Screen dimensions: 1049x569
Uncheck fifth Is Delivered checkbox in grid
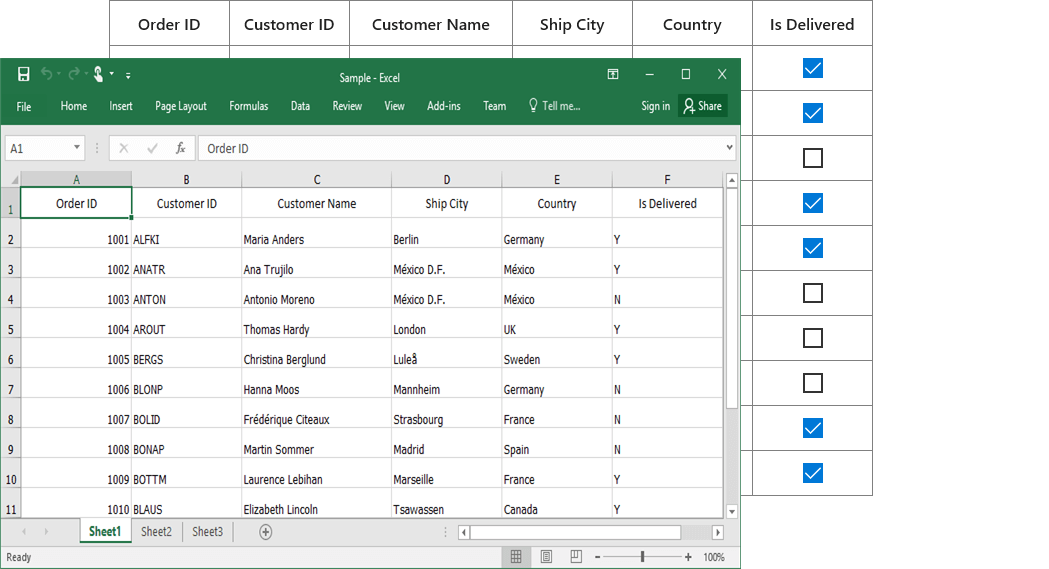point(813,248)
